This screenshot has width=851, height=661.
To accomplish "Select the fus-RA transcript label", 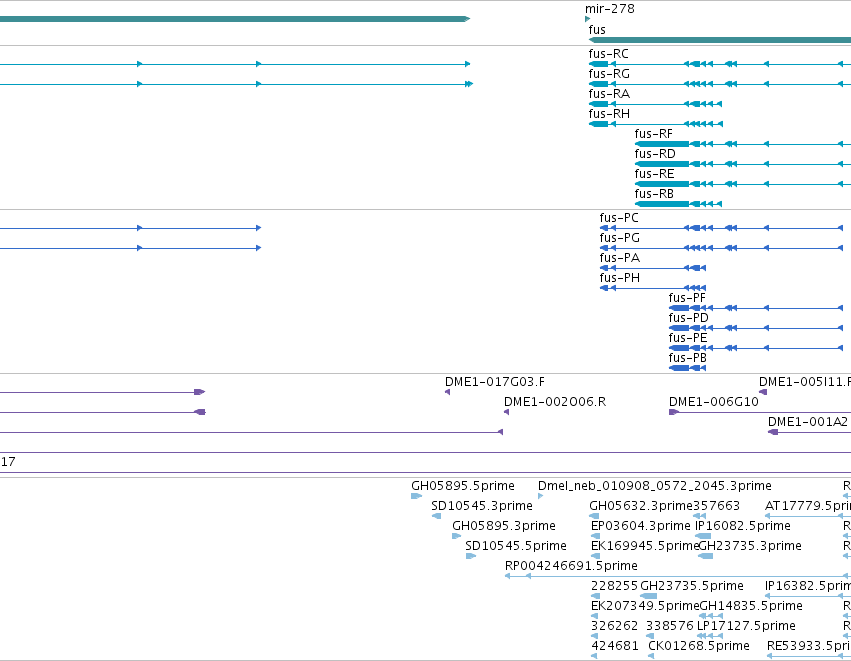I will tap(609, 94).
